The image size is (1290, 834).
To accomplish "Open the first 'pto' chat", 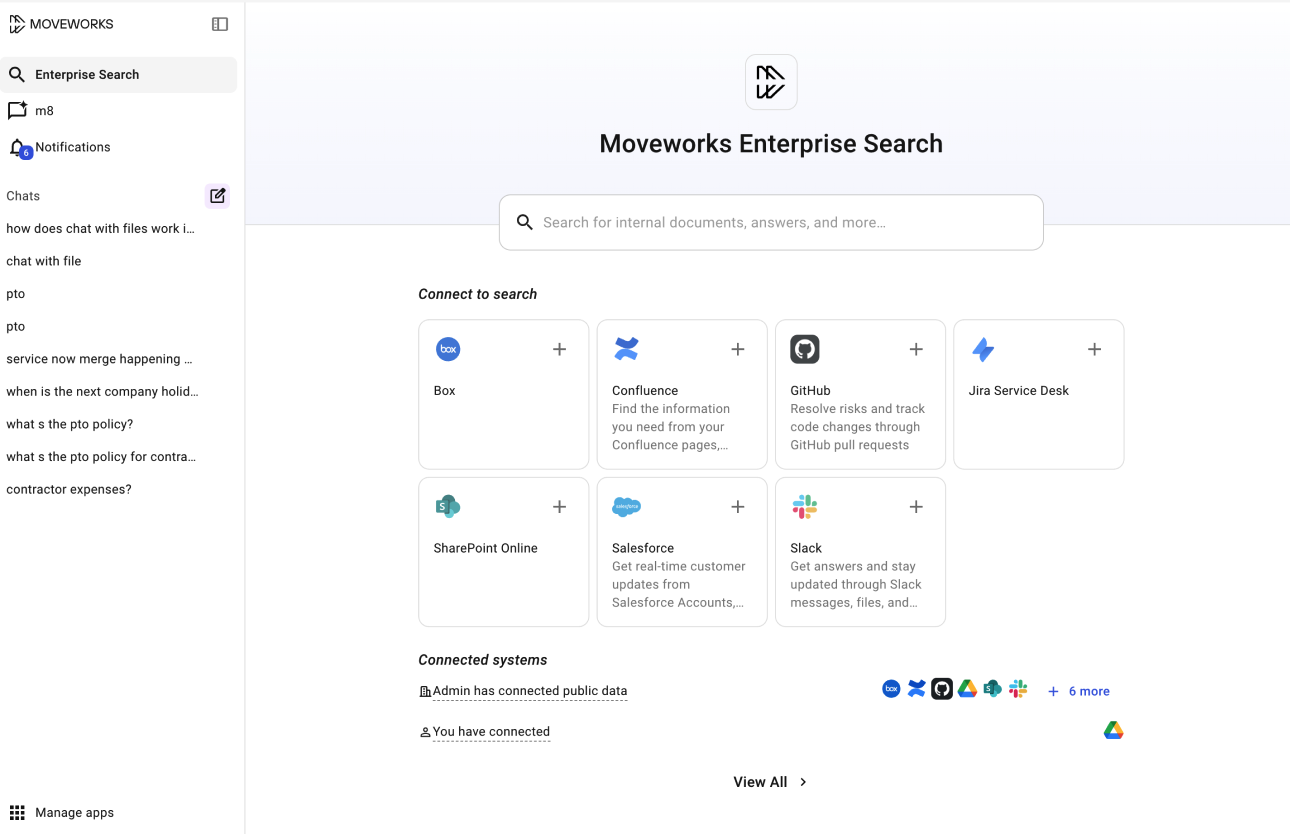I will click(x=16, y=294).
